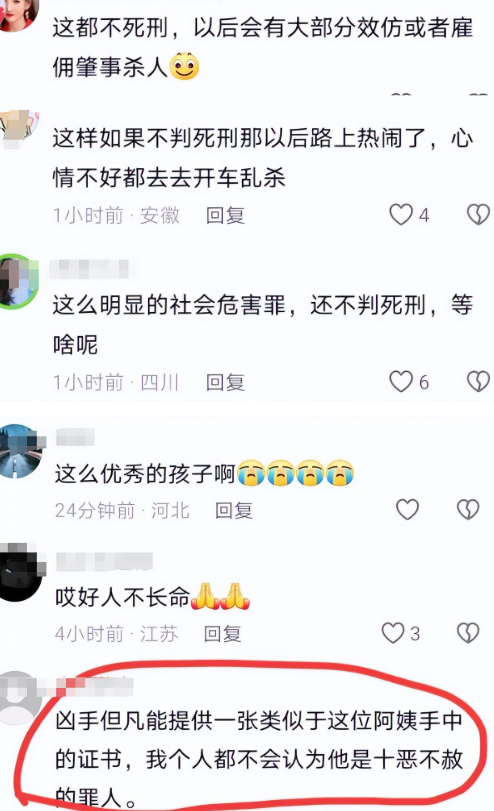Dislike the Anhui comment via broken heart
This screenshot has width=494, height=811.
tap(478, 214)
